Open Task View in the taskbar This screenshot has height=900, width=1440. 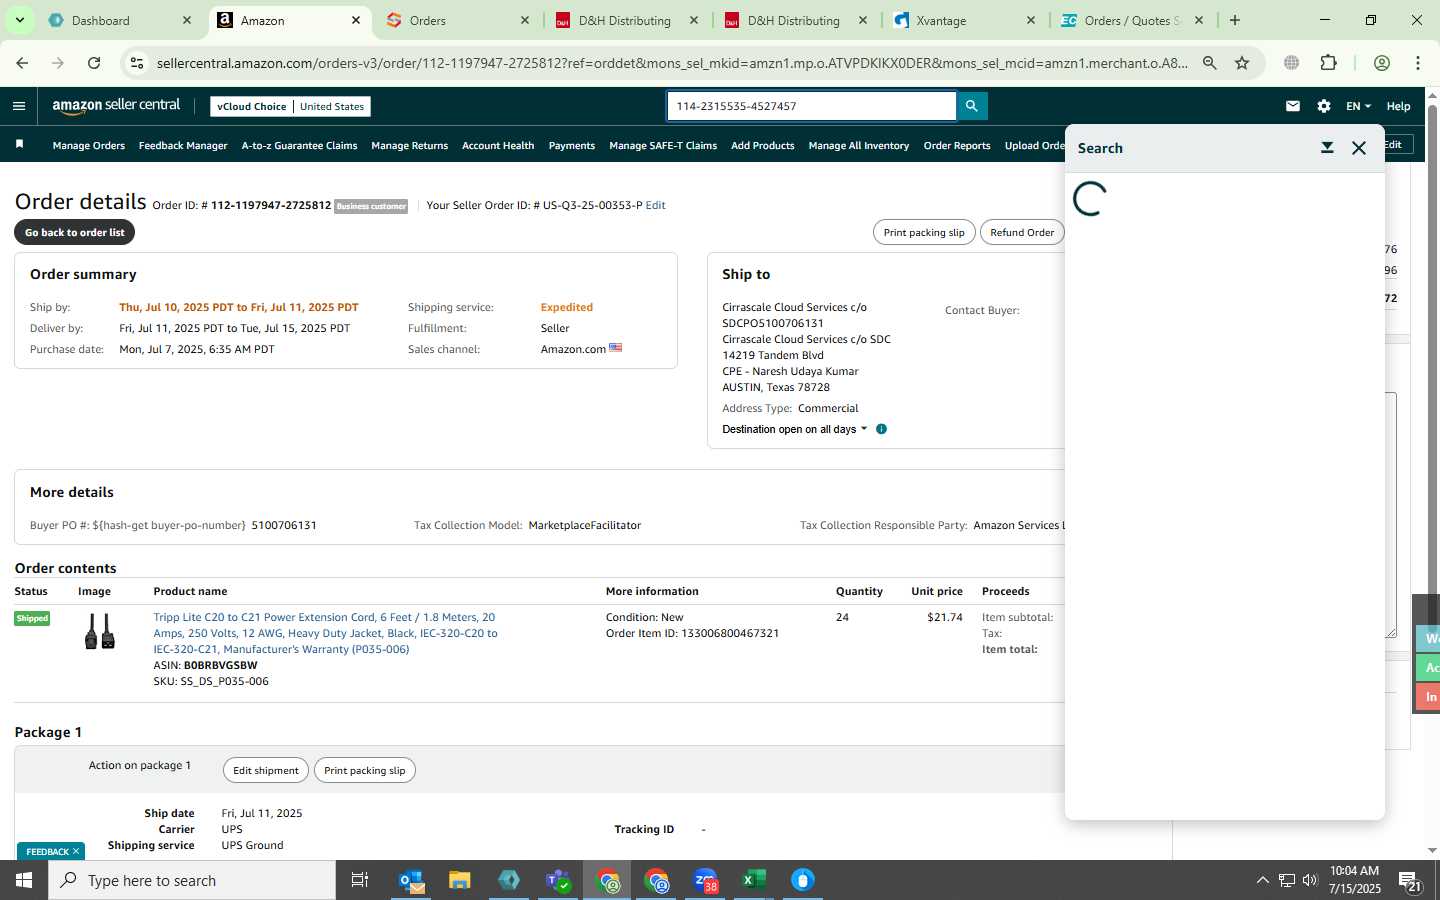point(360,880)
